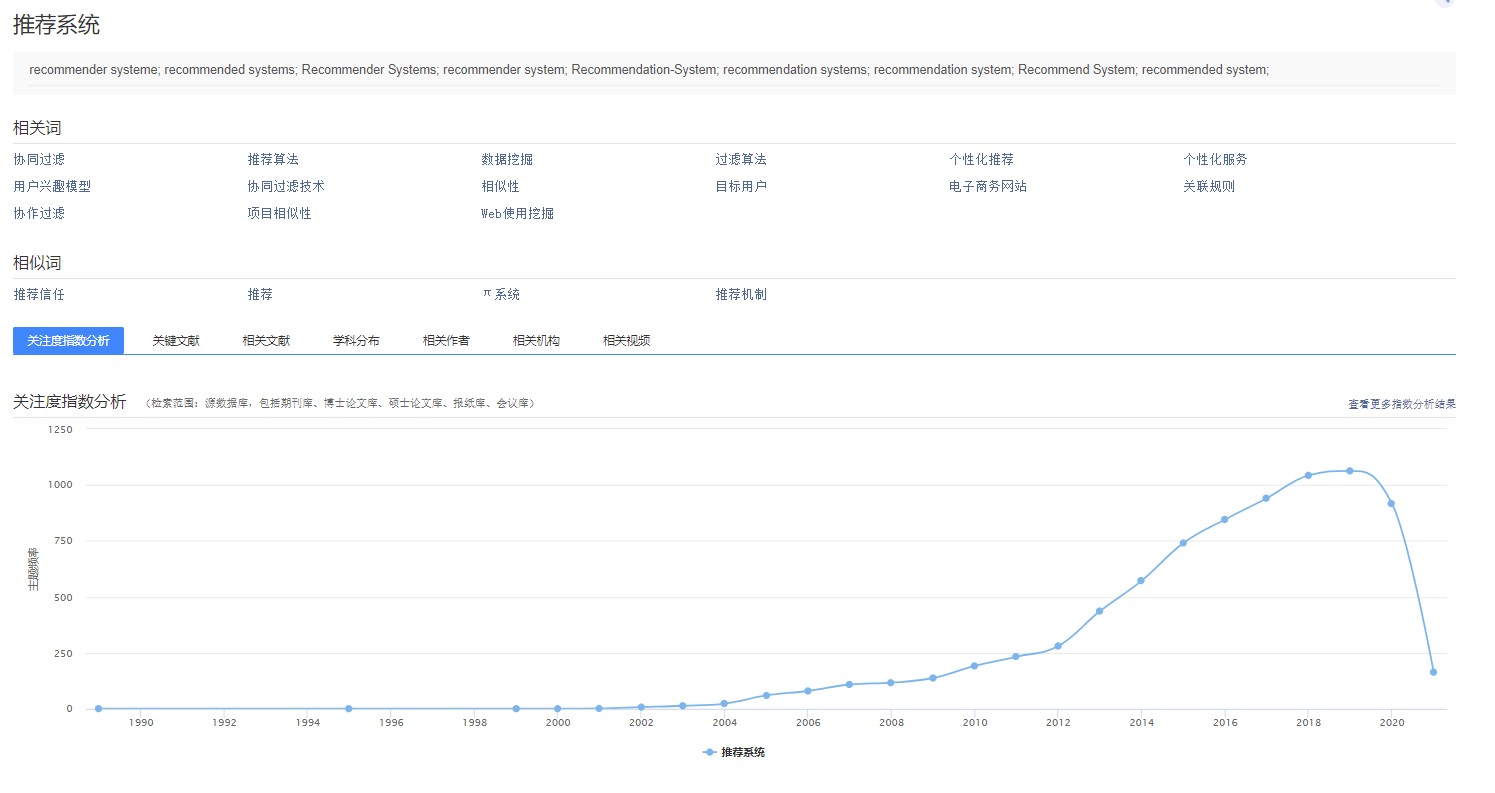Click the 相关词 section heading
The width and height of the screenshot is (1495, 793).
point(37,128)
